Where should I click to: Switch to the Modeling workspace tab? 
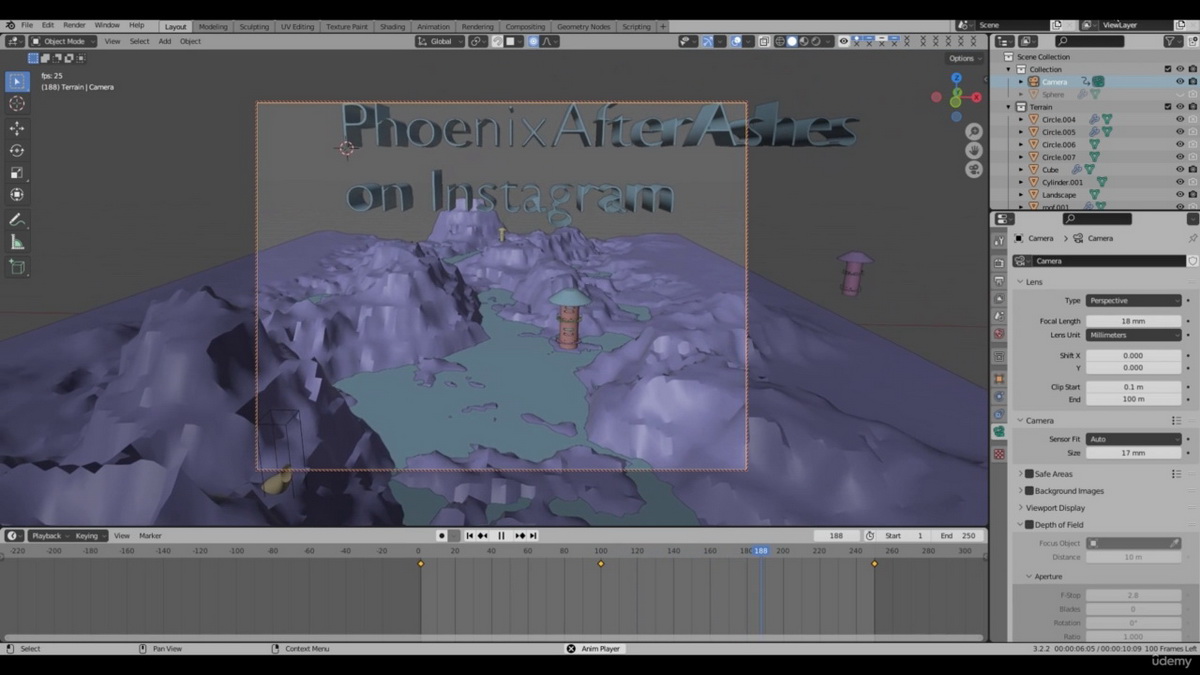click(x=212, y=27)
